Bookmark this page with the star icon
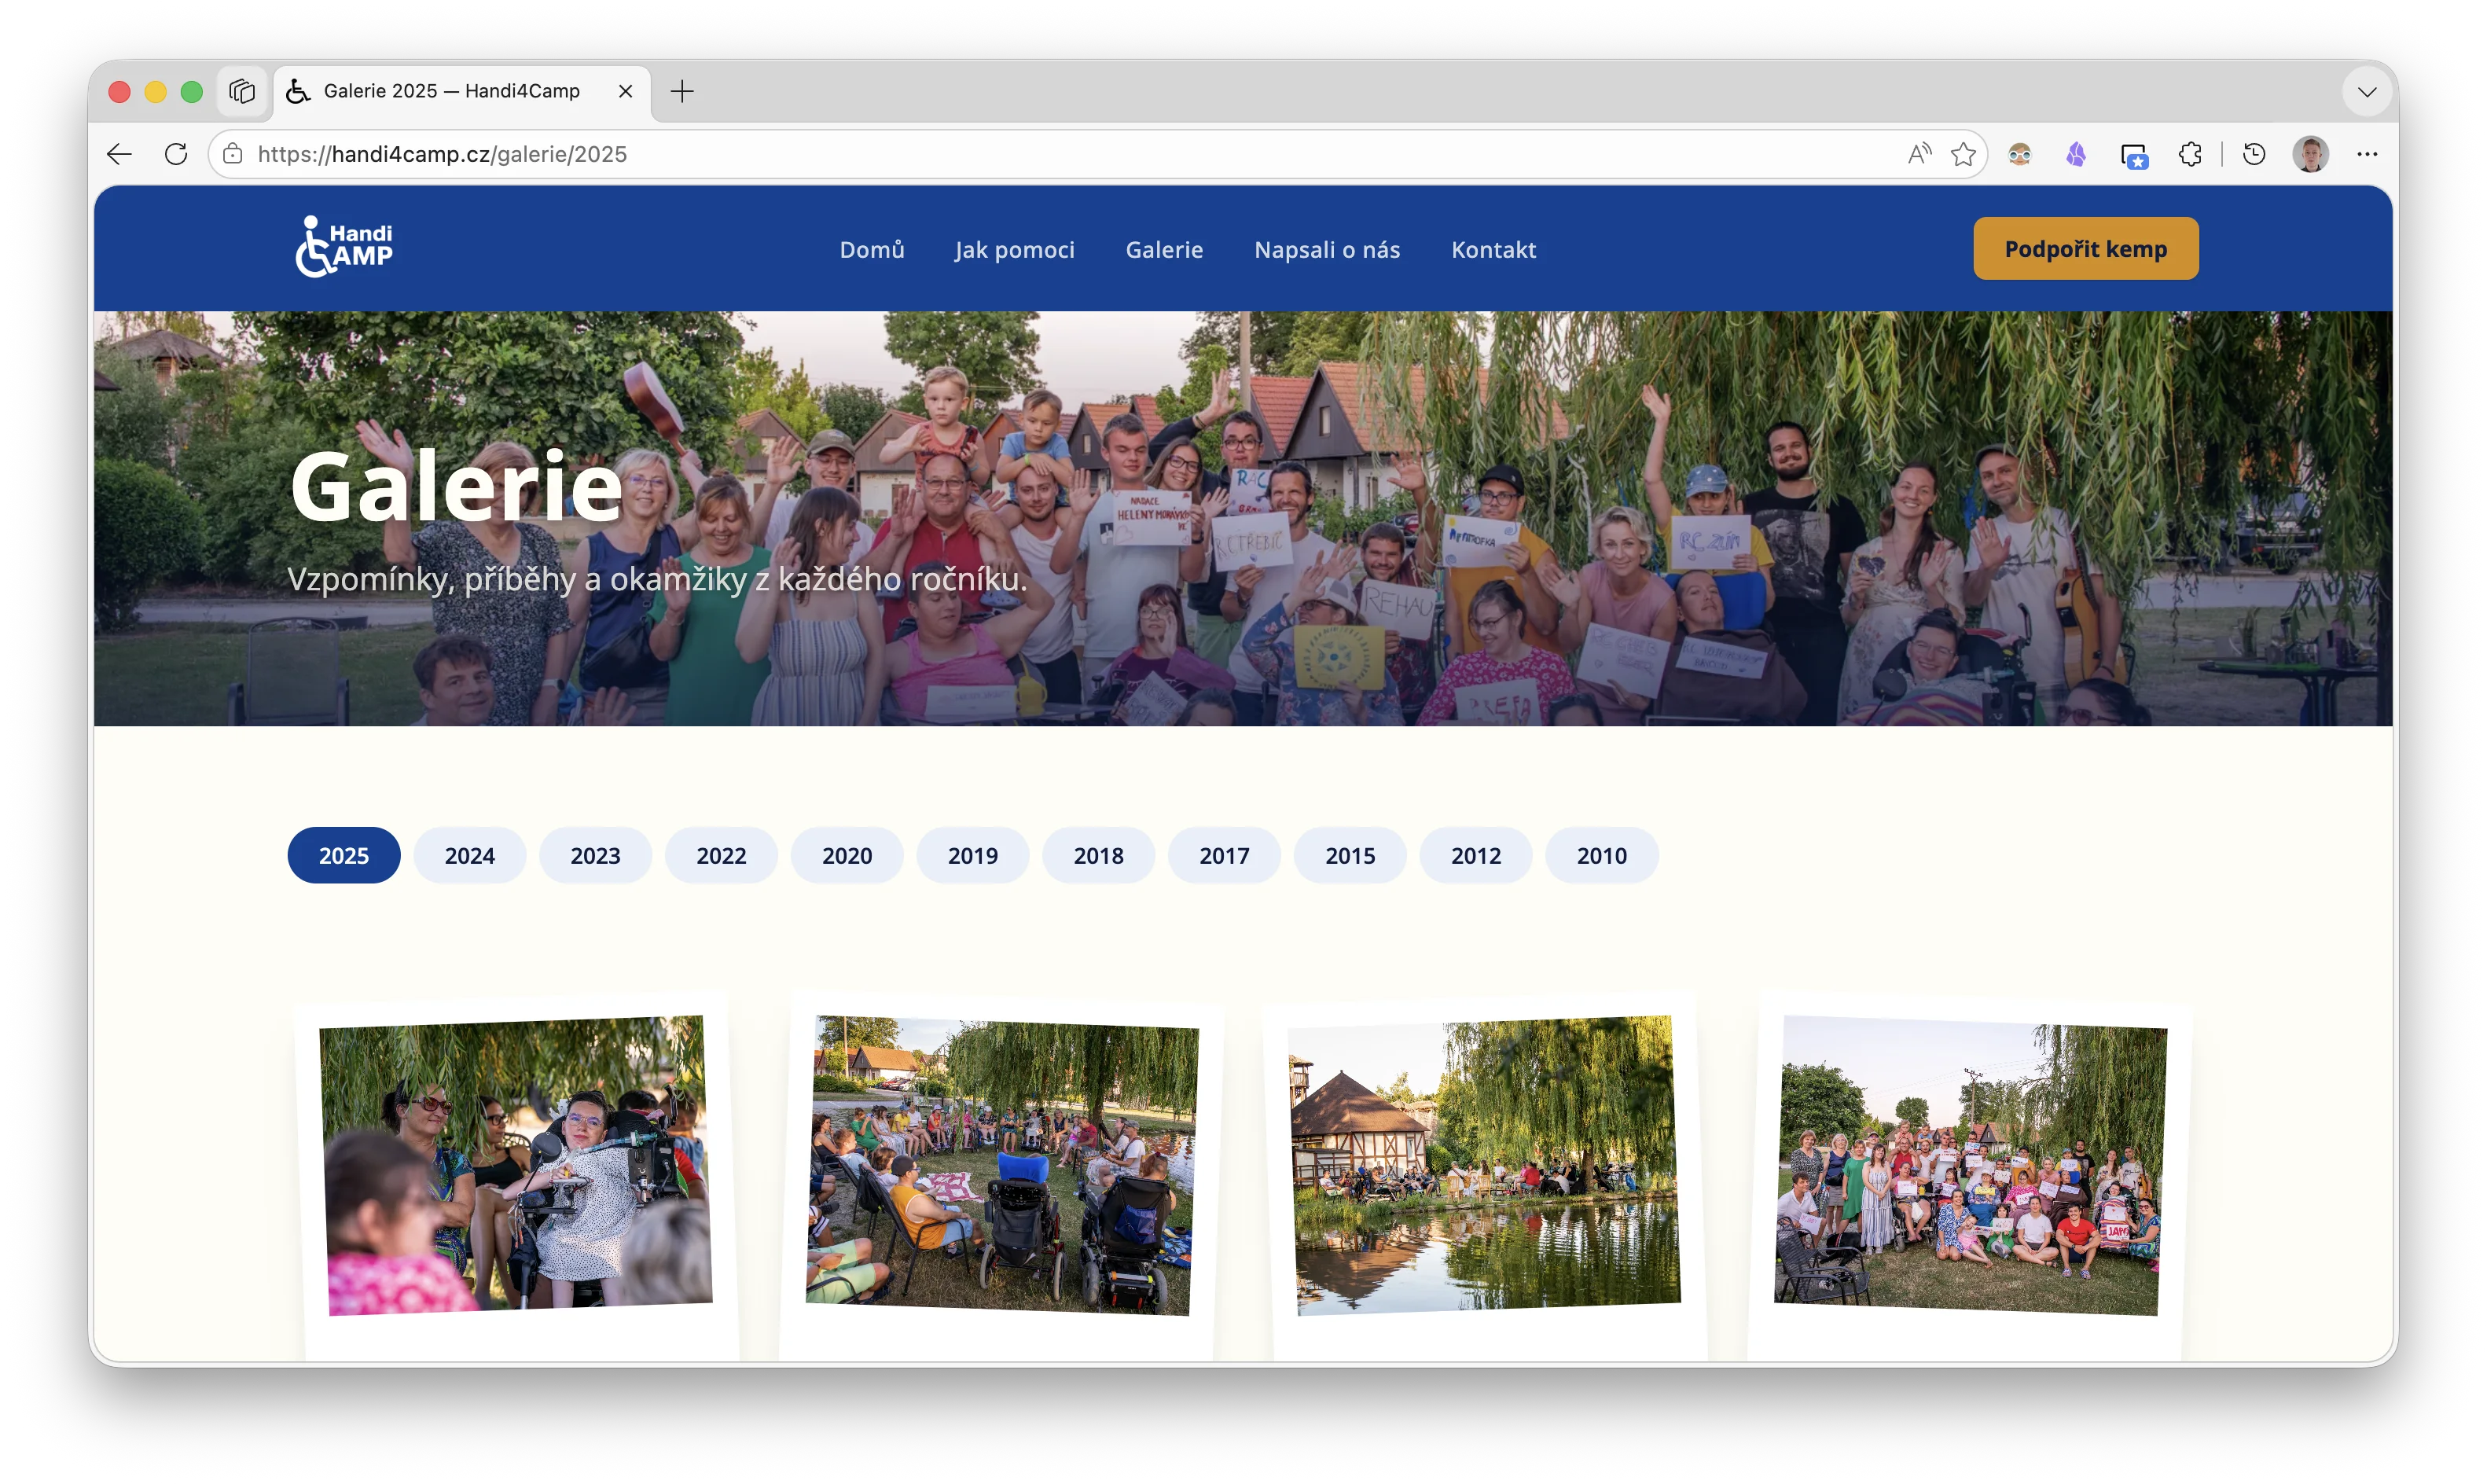 click(1963, 154)
